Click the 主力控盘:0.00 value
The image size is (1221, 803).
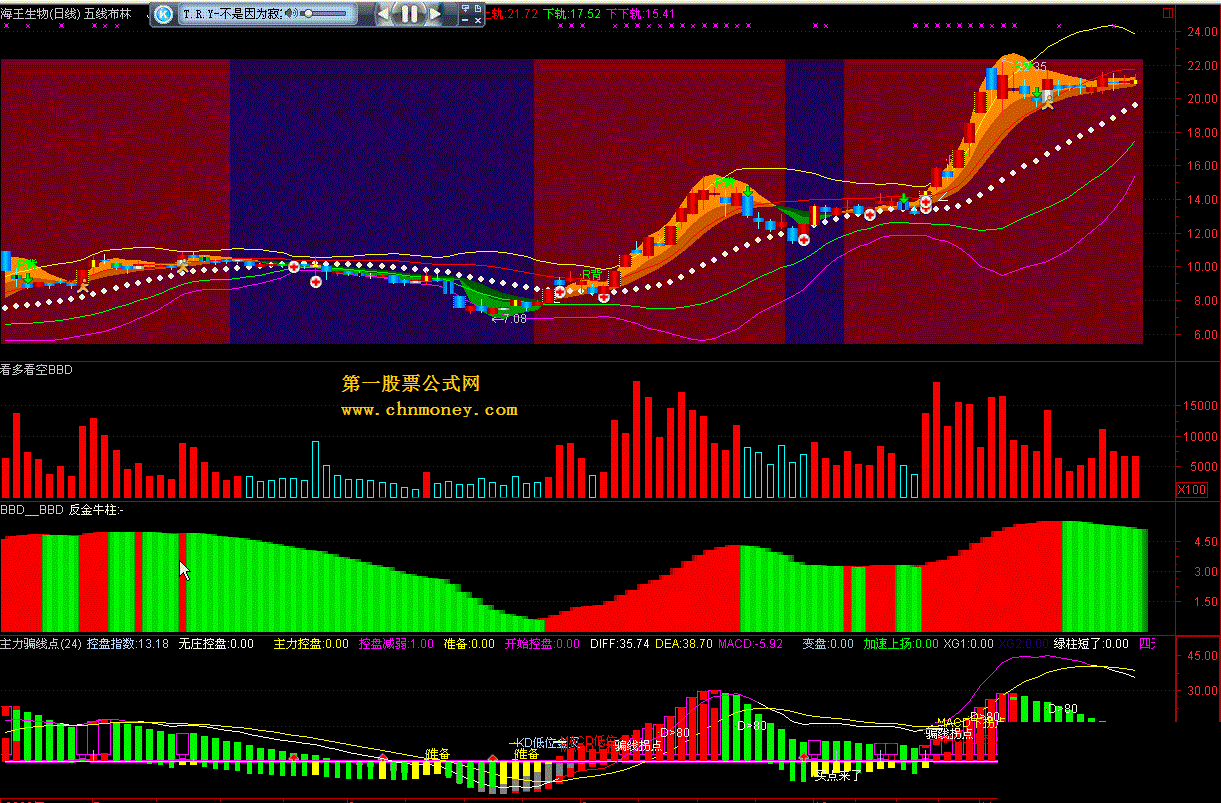(x=311, y=644)
